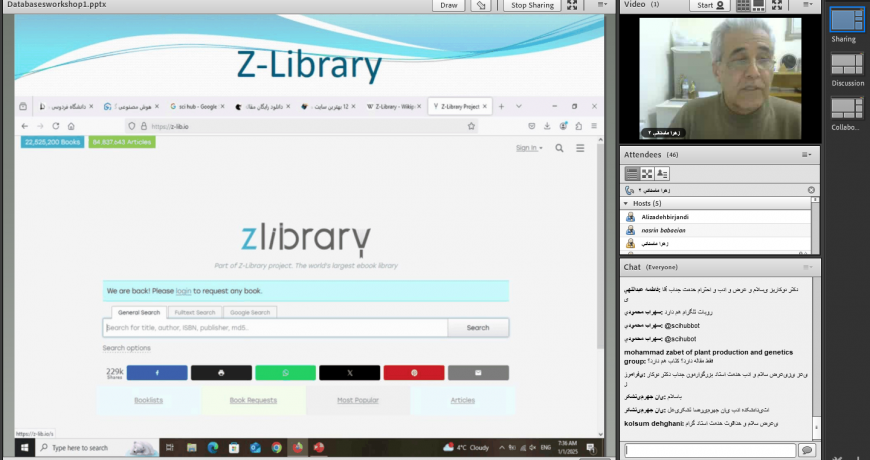Click the X share button
Viewport: 870px width, 460px height.
pos(350,373)
